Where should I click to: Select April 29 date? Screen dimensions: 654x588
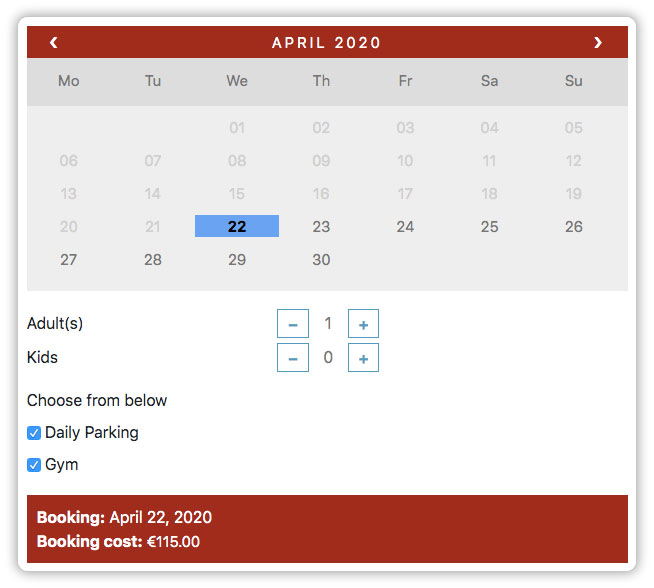point(237,259)
